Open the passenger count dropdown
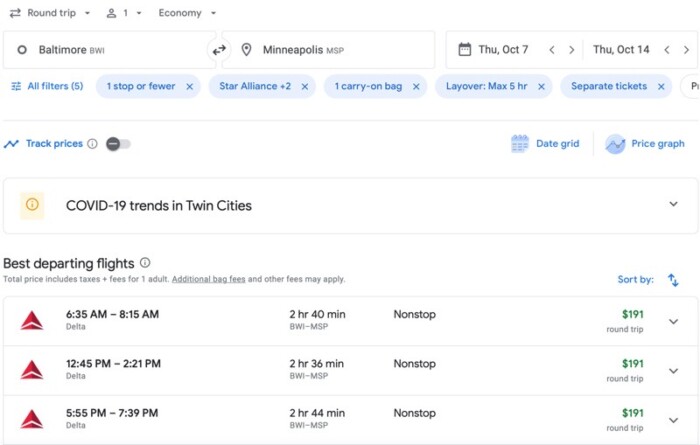 click(124, 13)
